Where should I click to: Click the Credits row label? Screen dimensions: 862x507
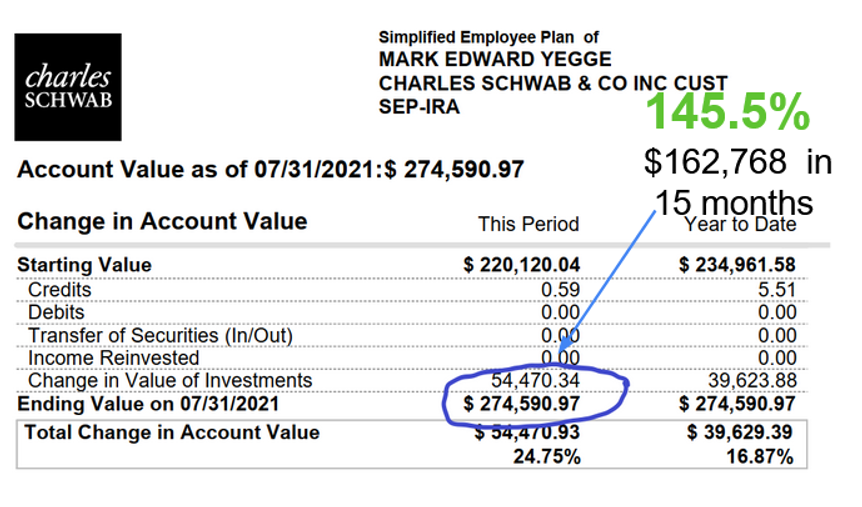coord(60,290)
